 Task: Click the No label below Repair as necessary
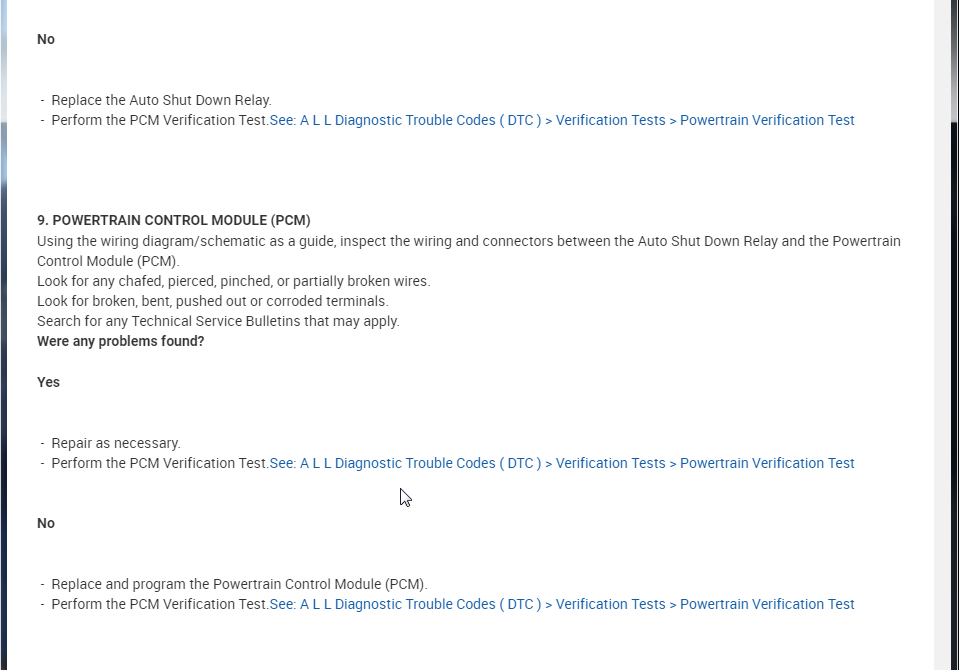(46, 523)
